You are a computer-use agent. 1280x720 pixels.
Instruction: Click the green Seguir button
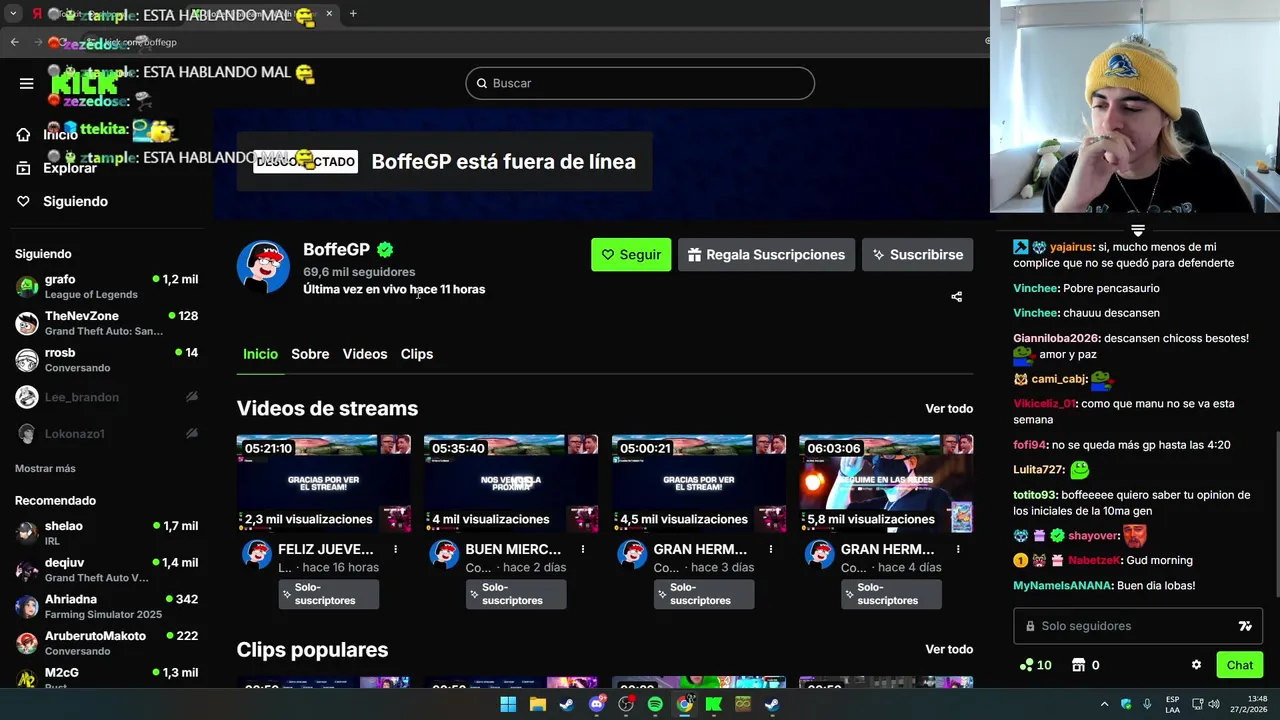(x=631, y=254)
